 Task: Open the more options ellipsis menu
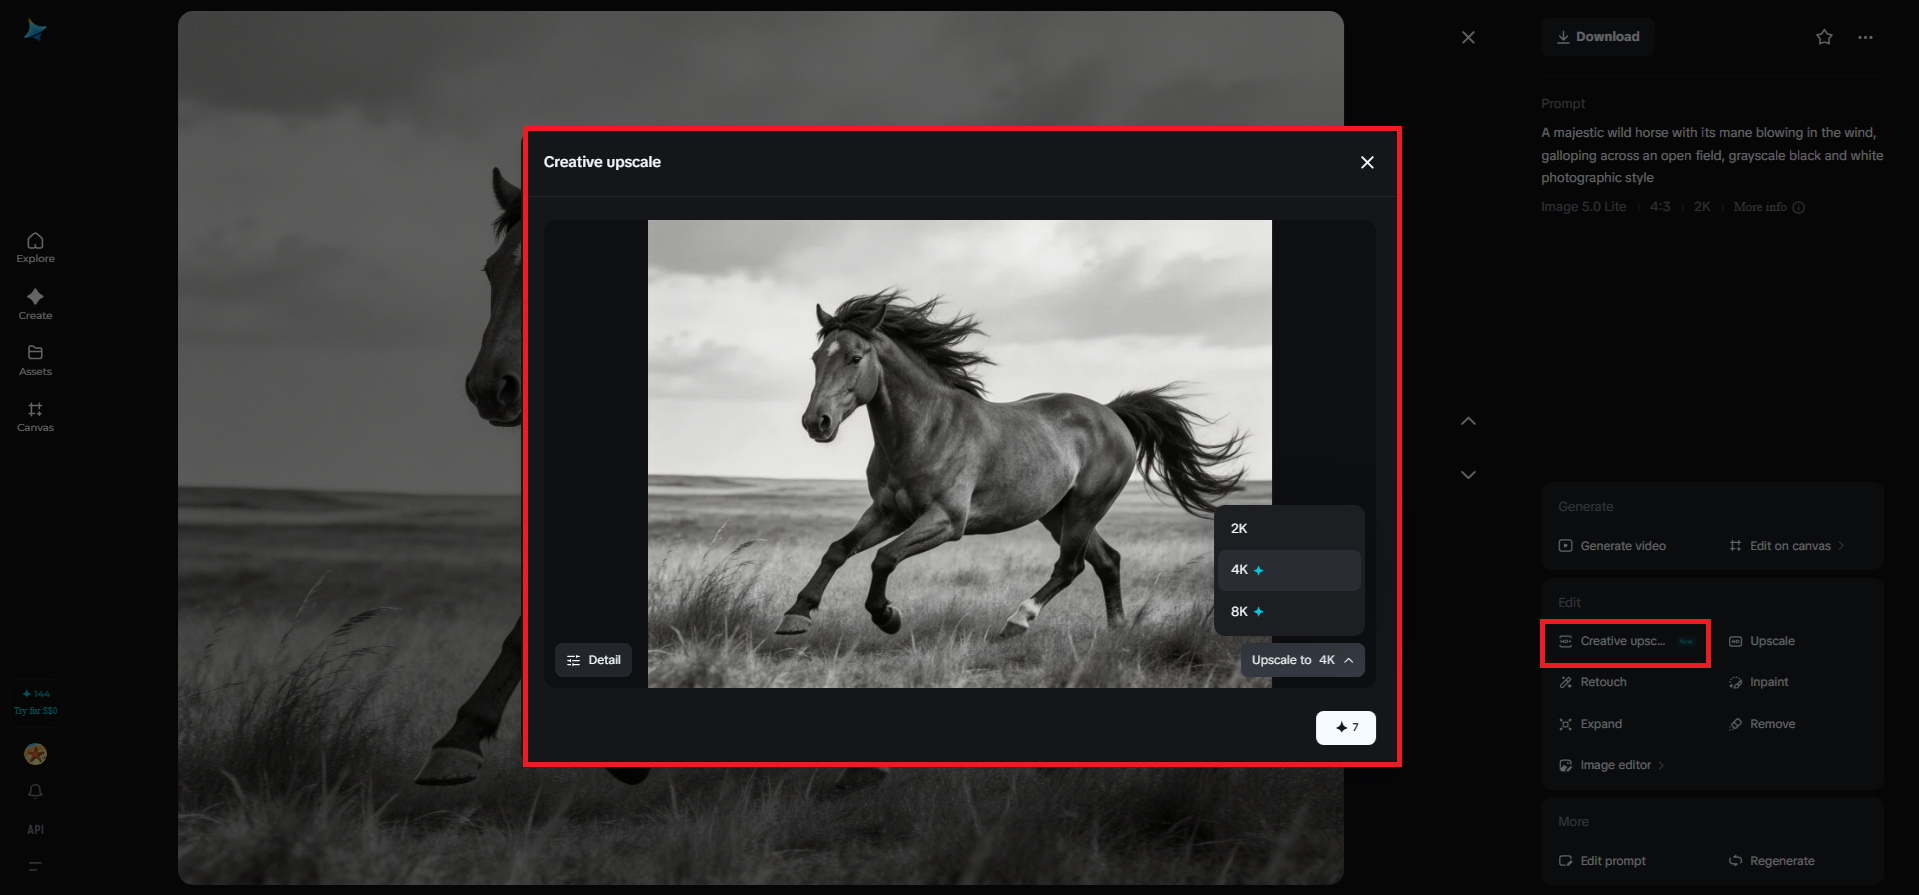[x=1865, y=37]
